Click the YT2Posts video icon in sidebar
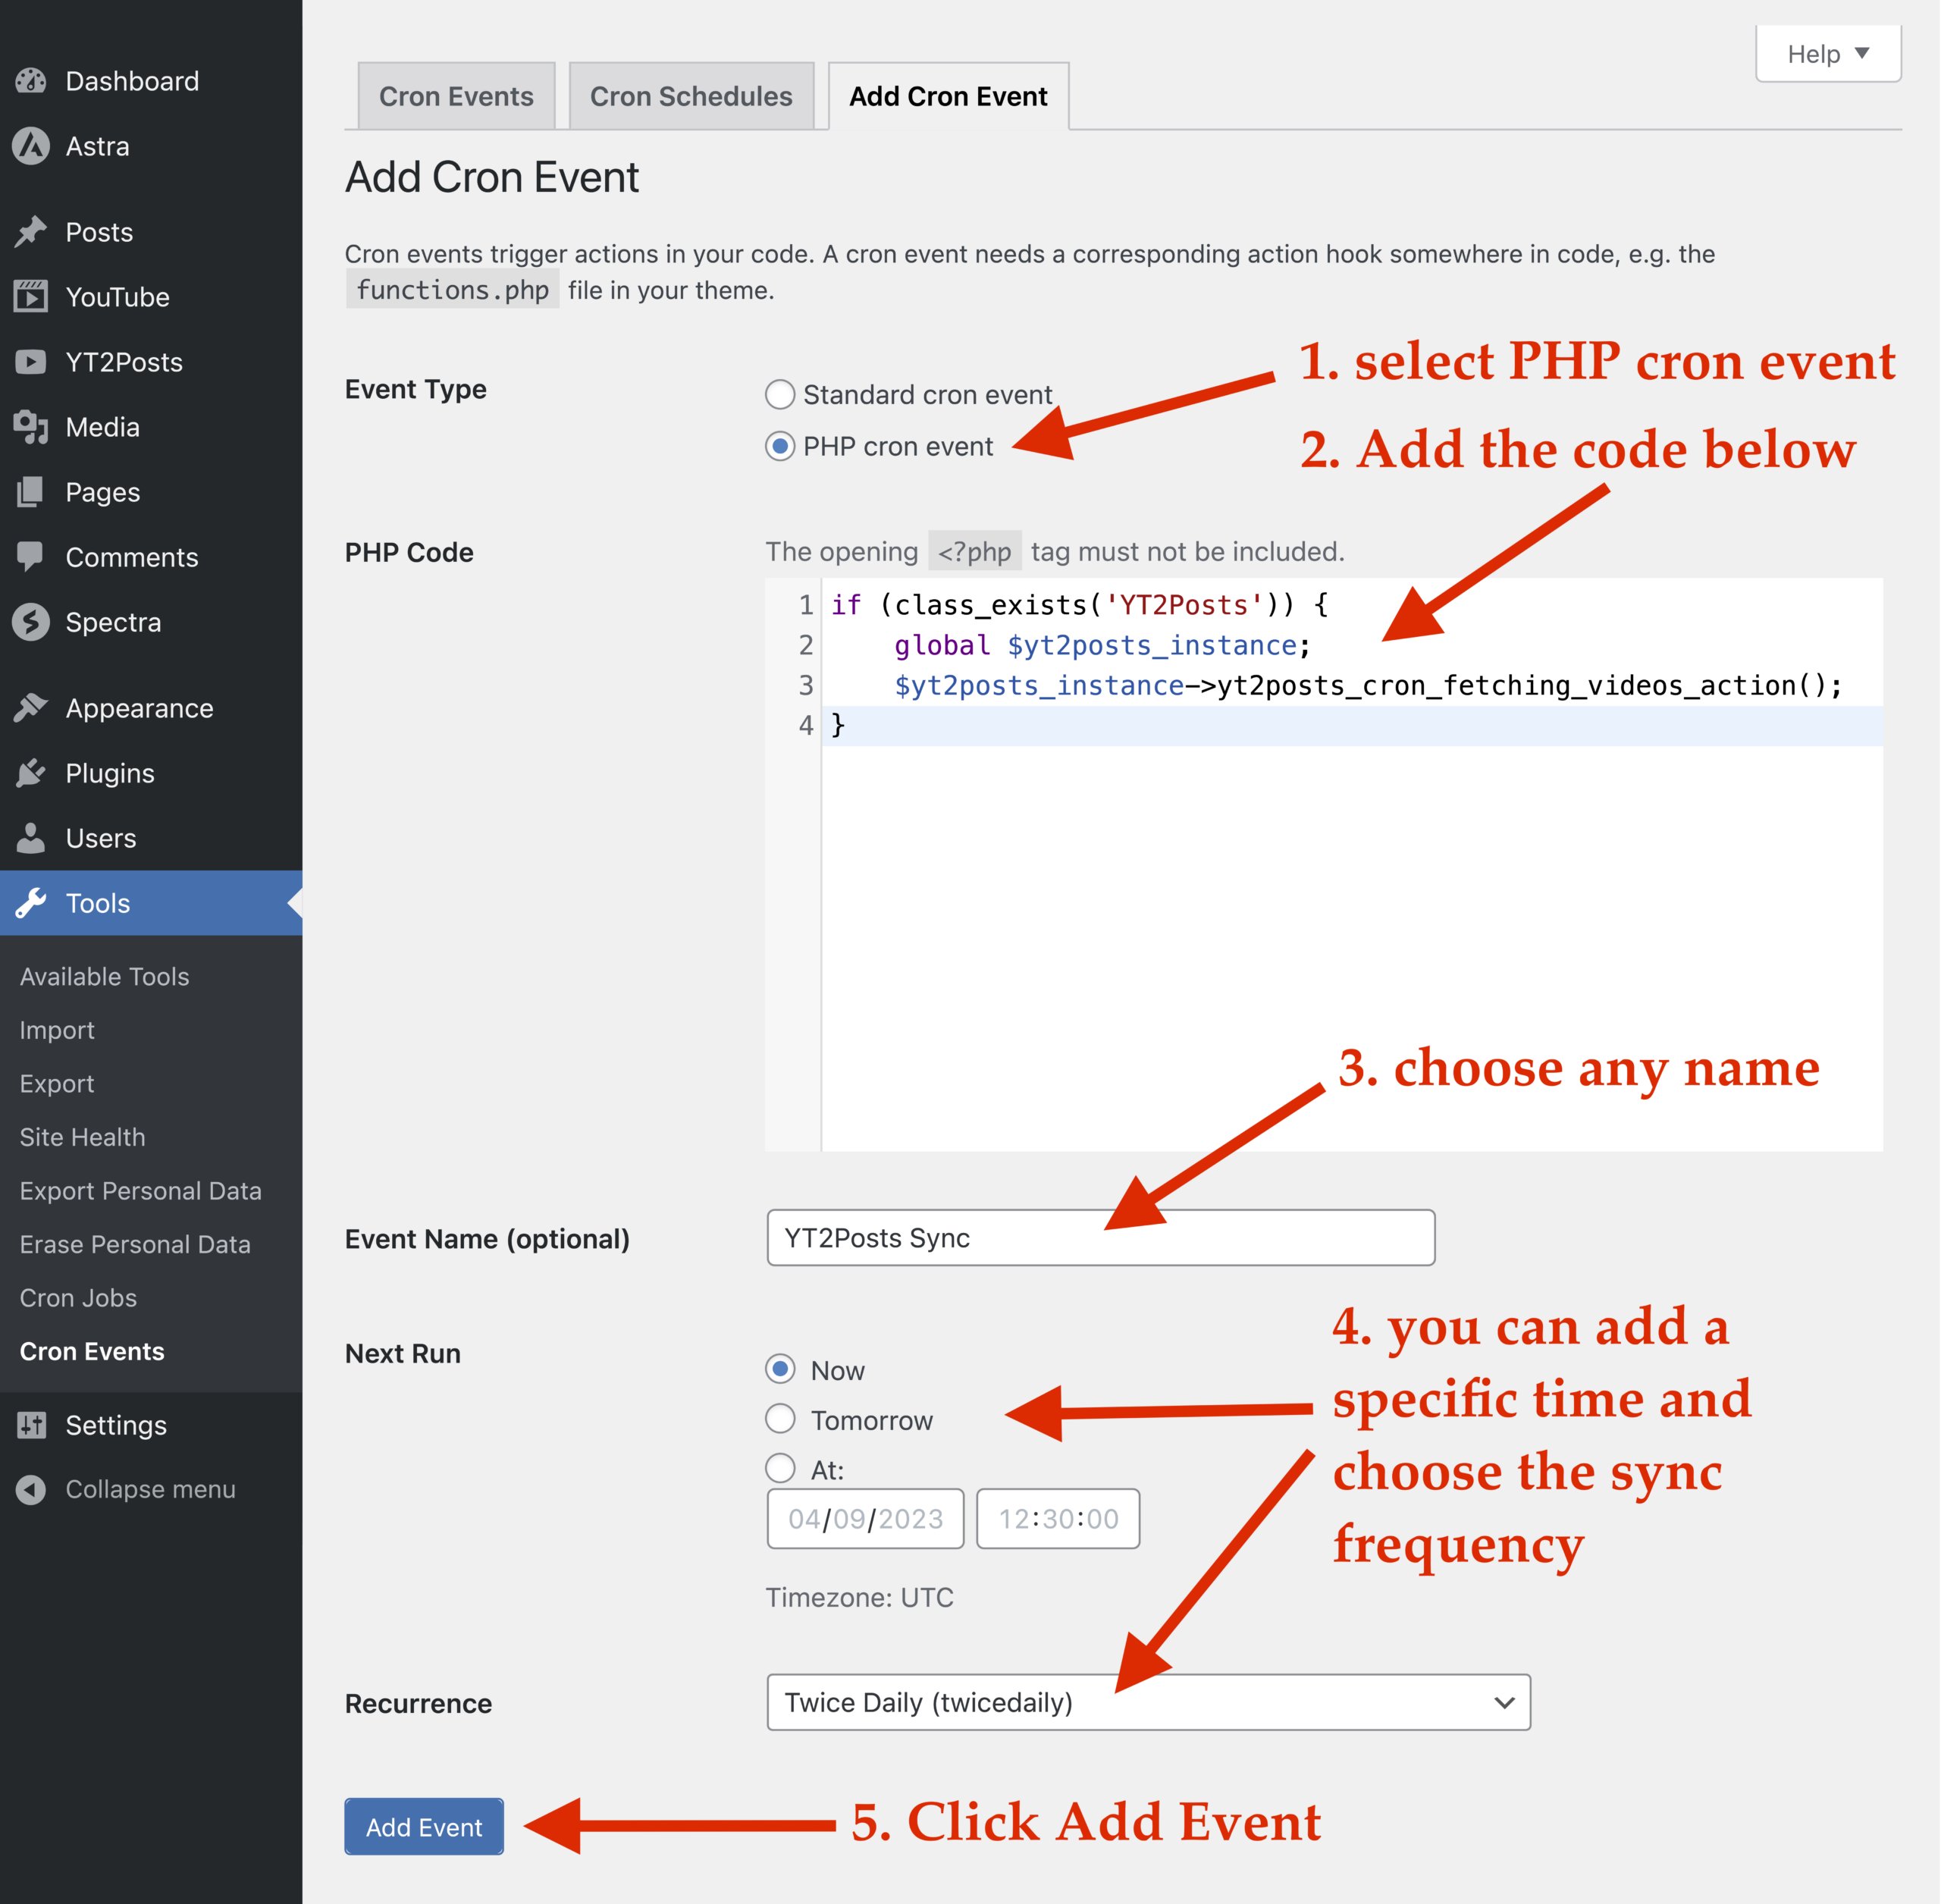 point(31,362)
